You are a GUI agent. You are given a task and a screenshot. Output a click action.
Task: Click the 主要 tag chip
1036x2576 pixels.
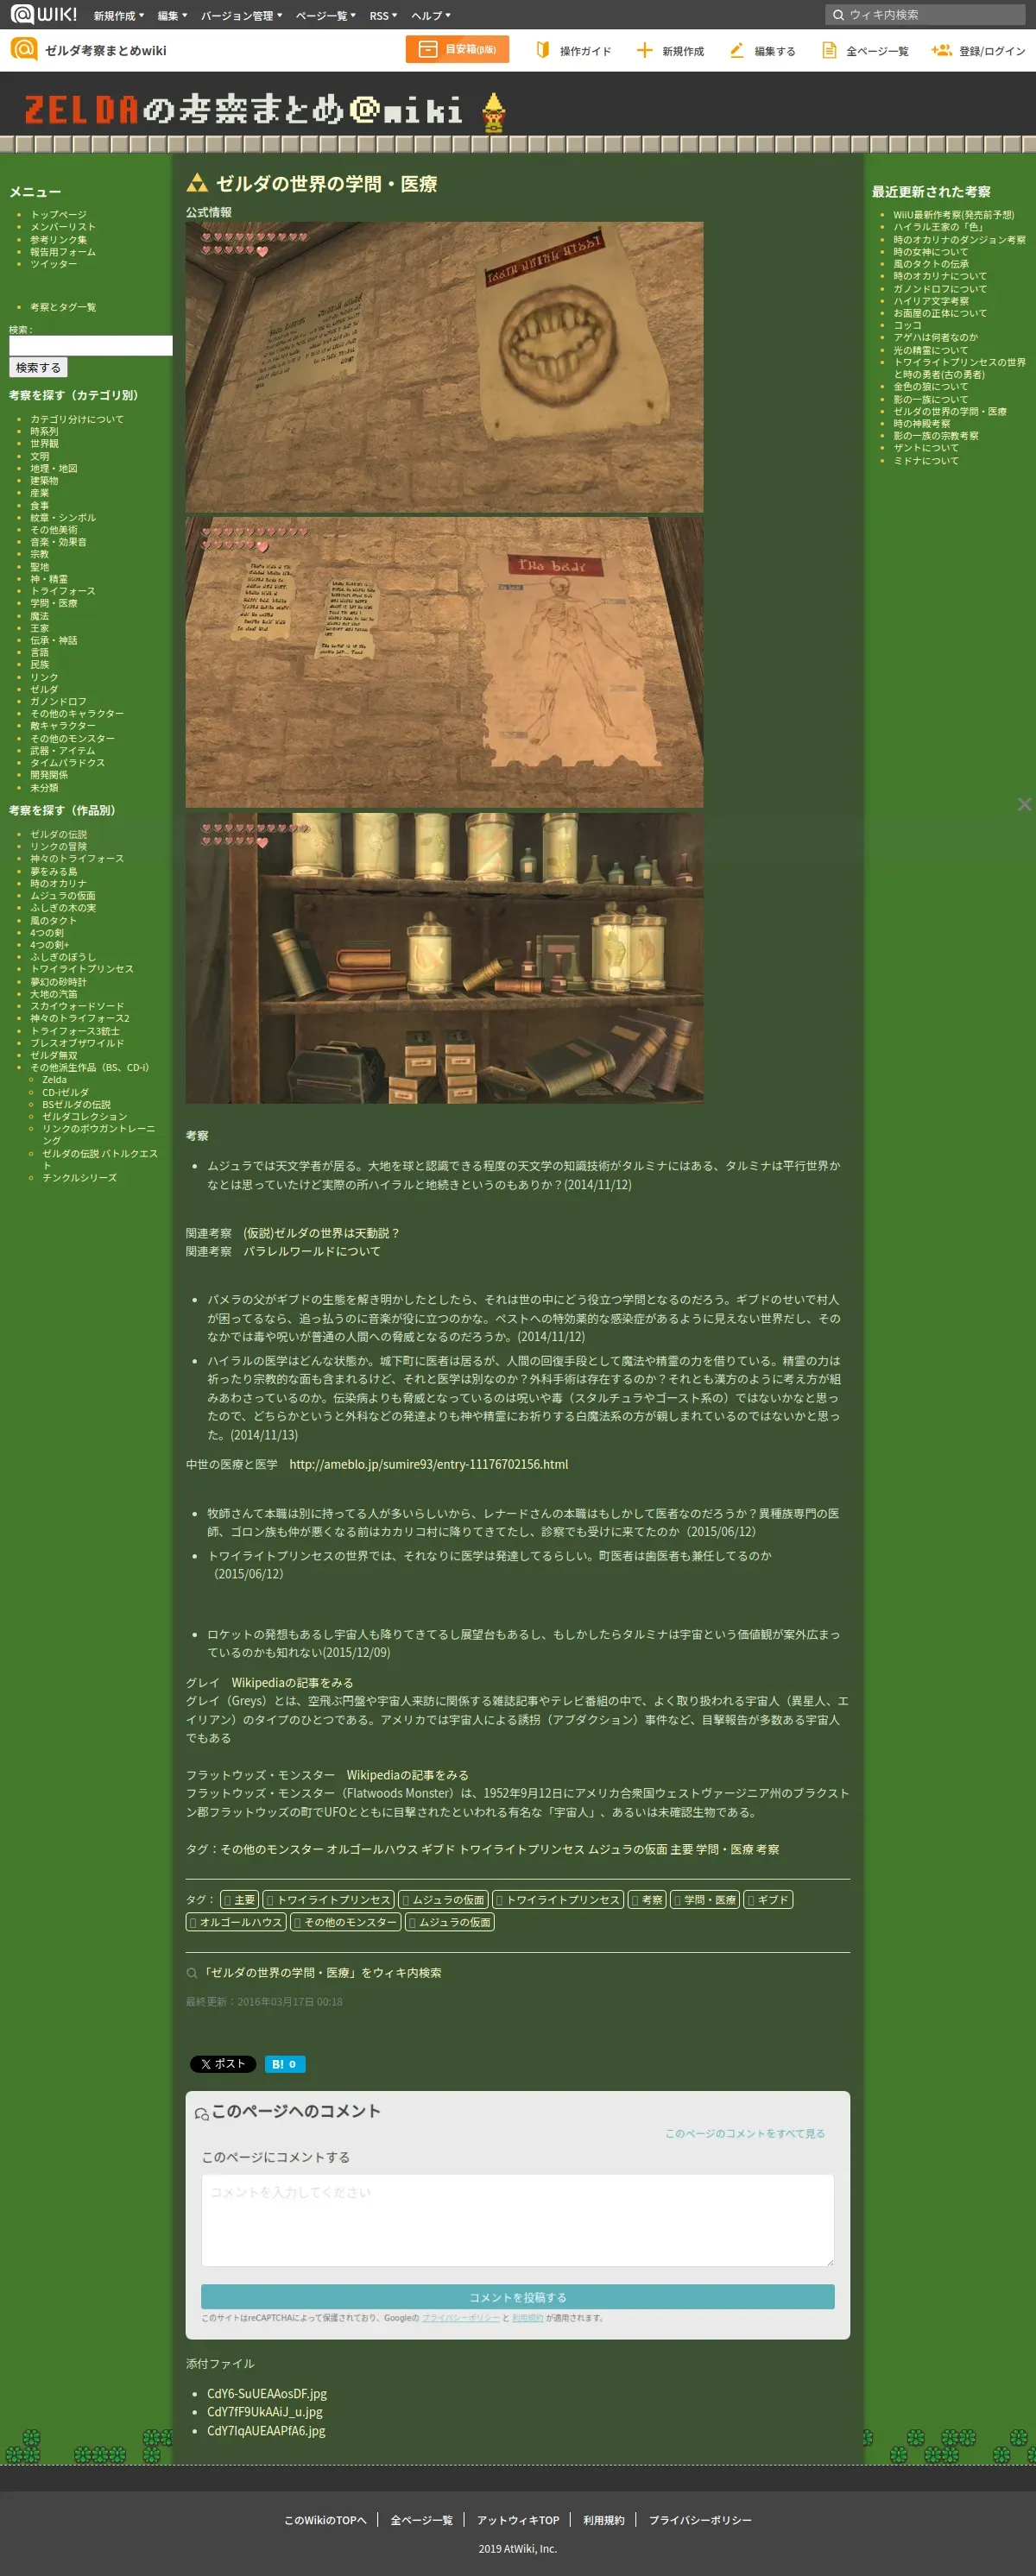point(239,1900)
